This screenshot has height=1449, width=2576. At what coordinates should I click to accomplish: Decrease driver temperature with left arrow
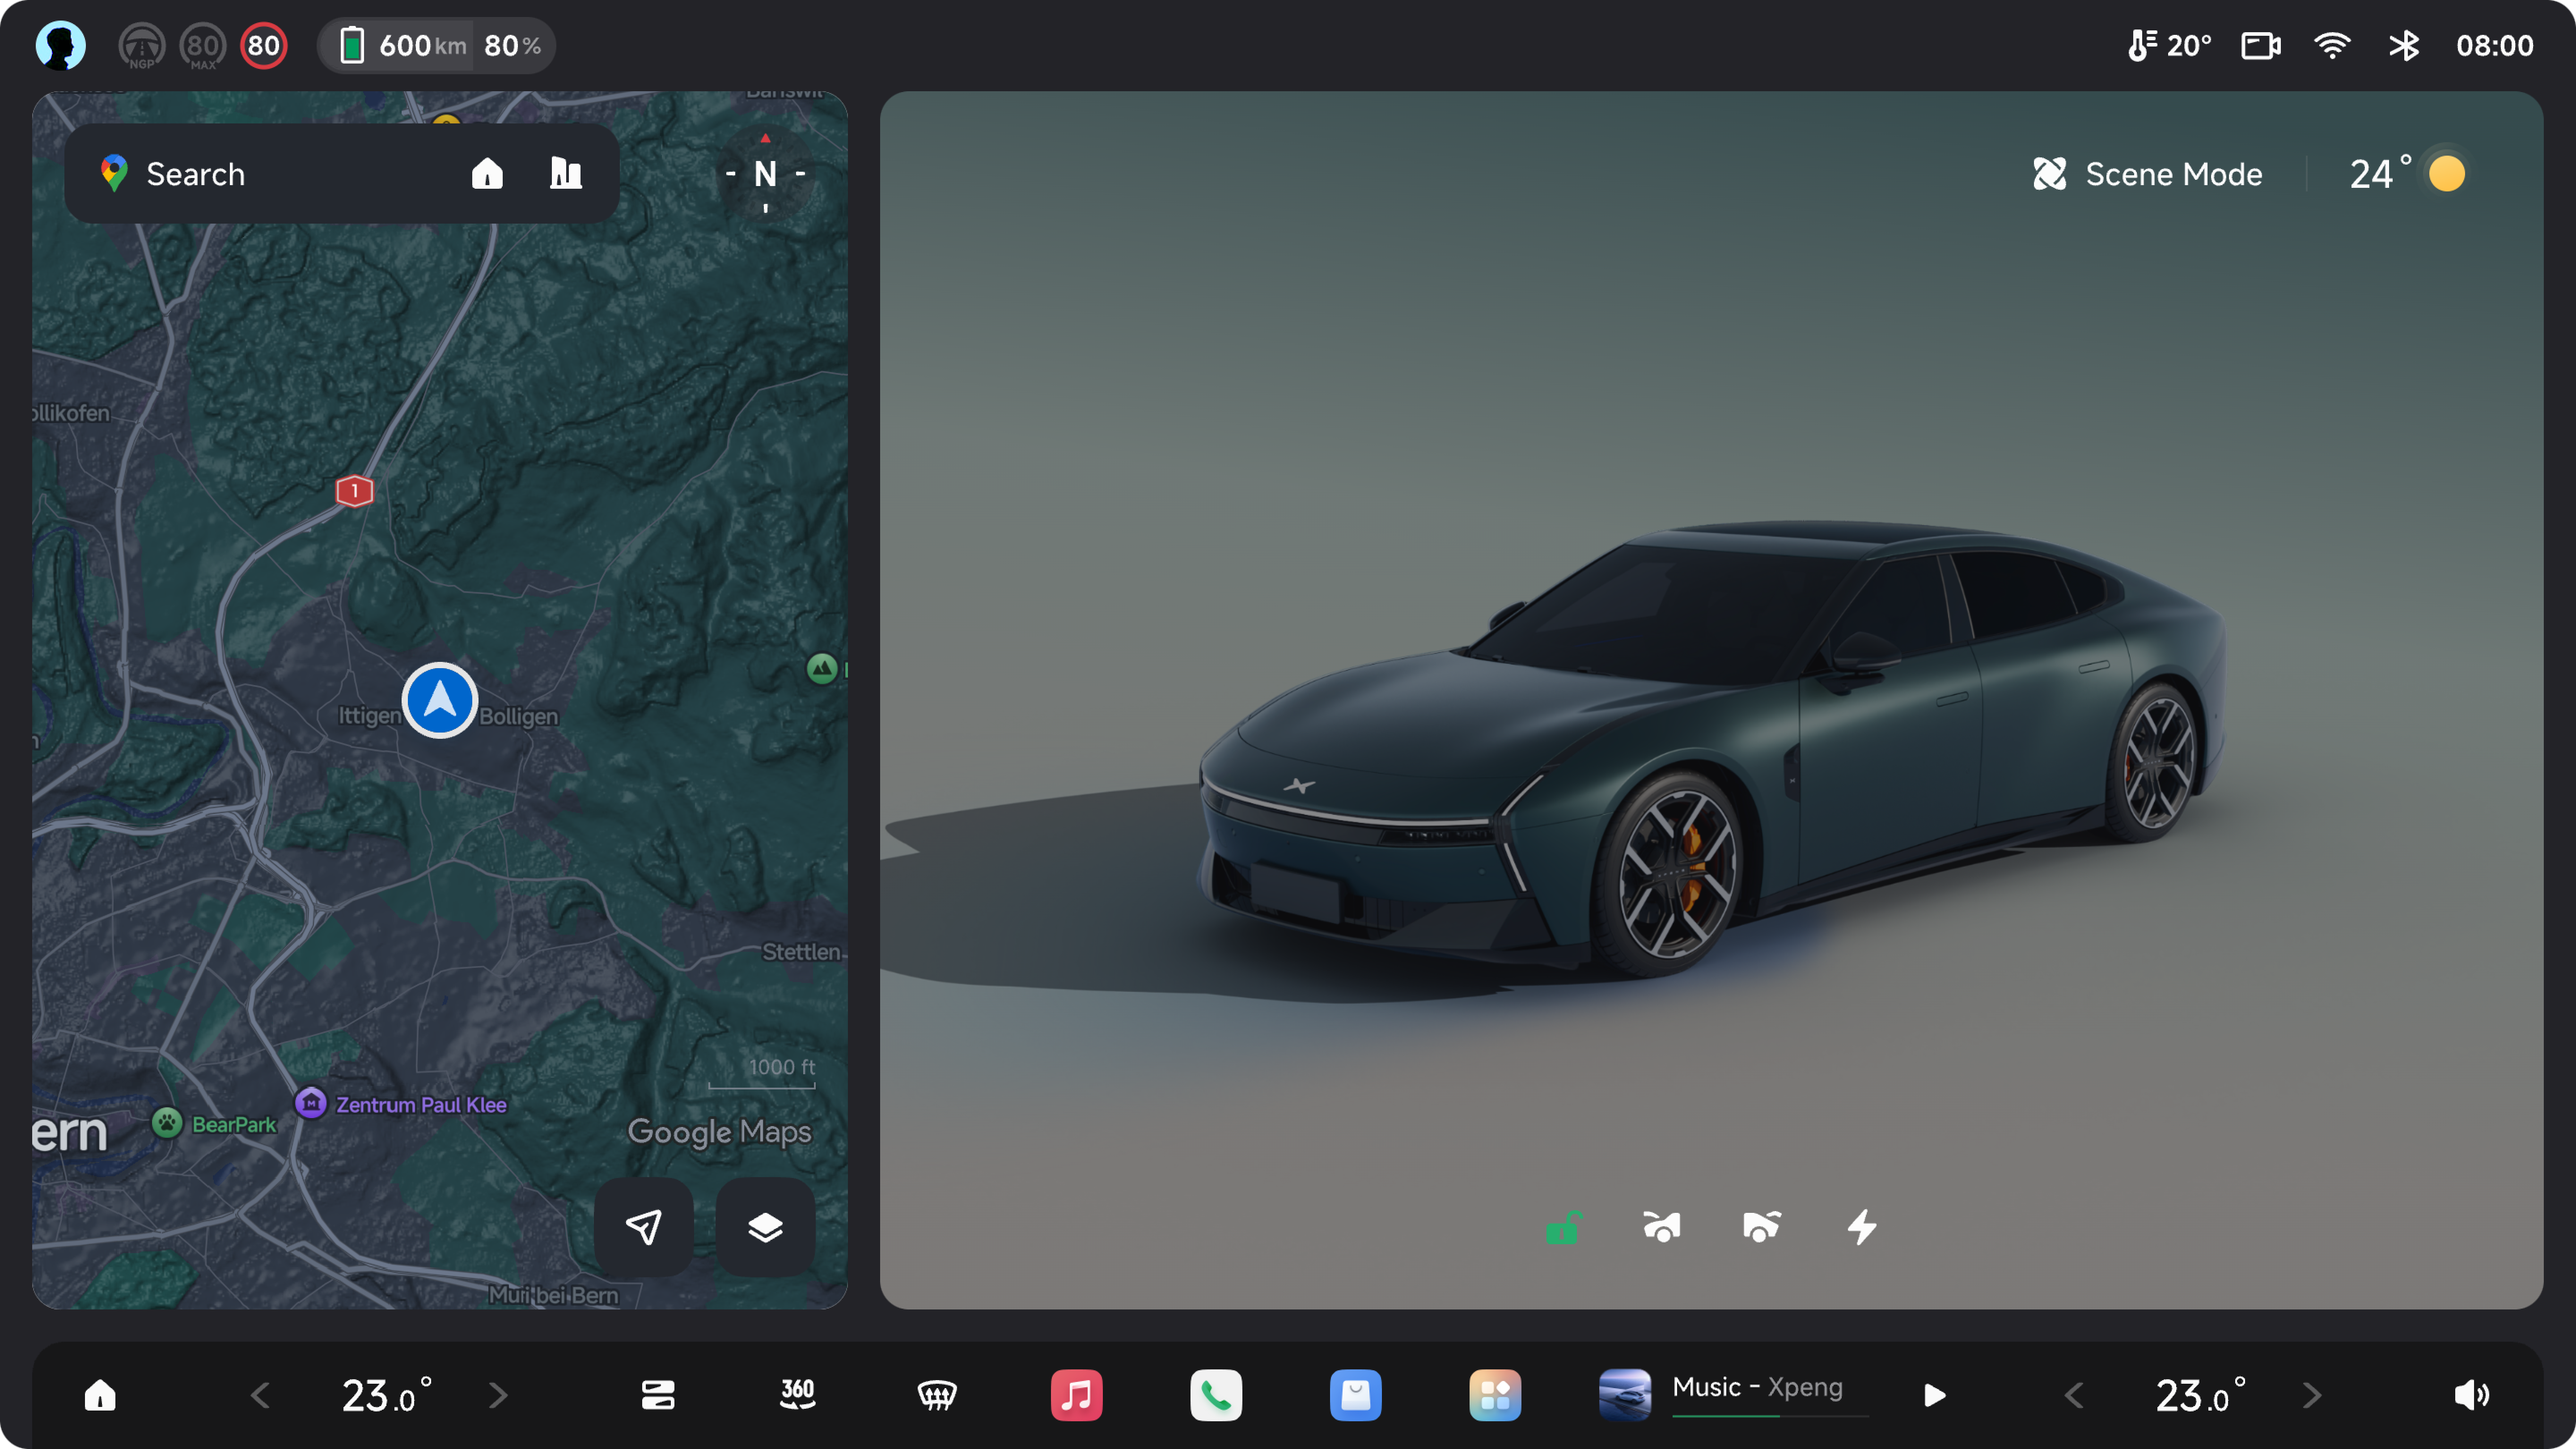point(260,1395)
